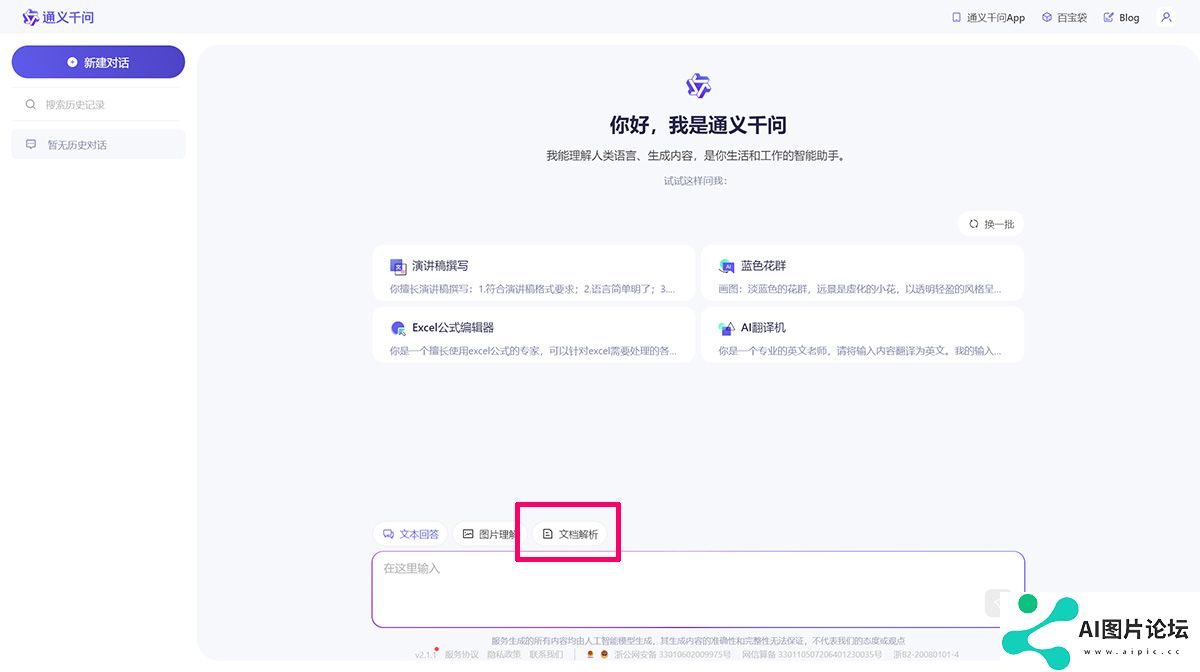Switch to the 图片理解 mode tab
The height and width of the screenshot is (672, 1200).
(x=489, y=534)
